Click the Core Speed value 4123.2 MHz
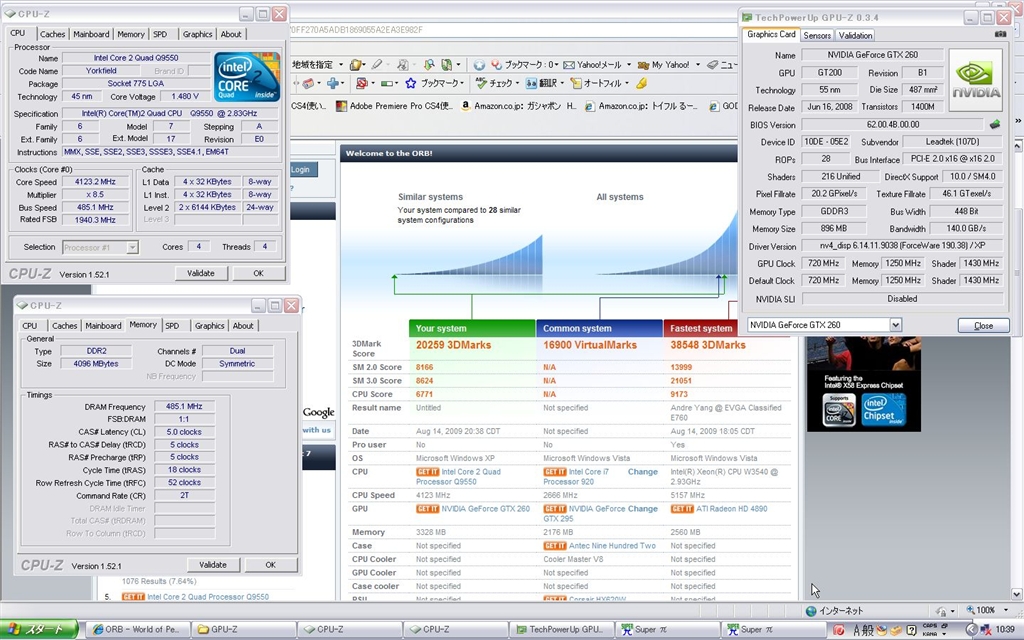 coord(95,182)
